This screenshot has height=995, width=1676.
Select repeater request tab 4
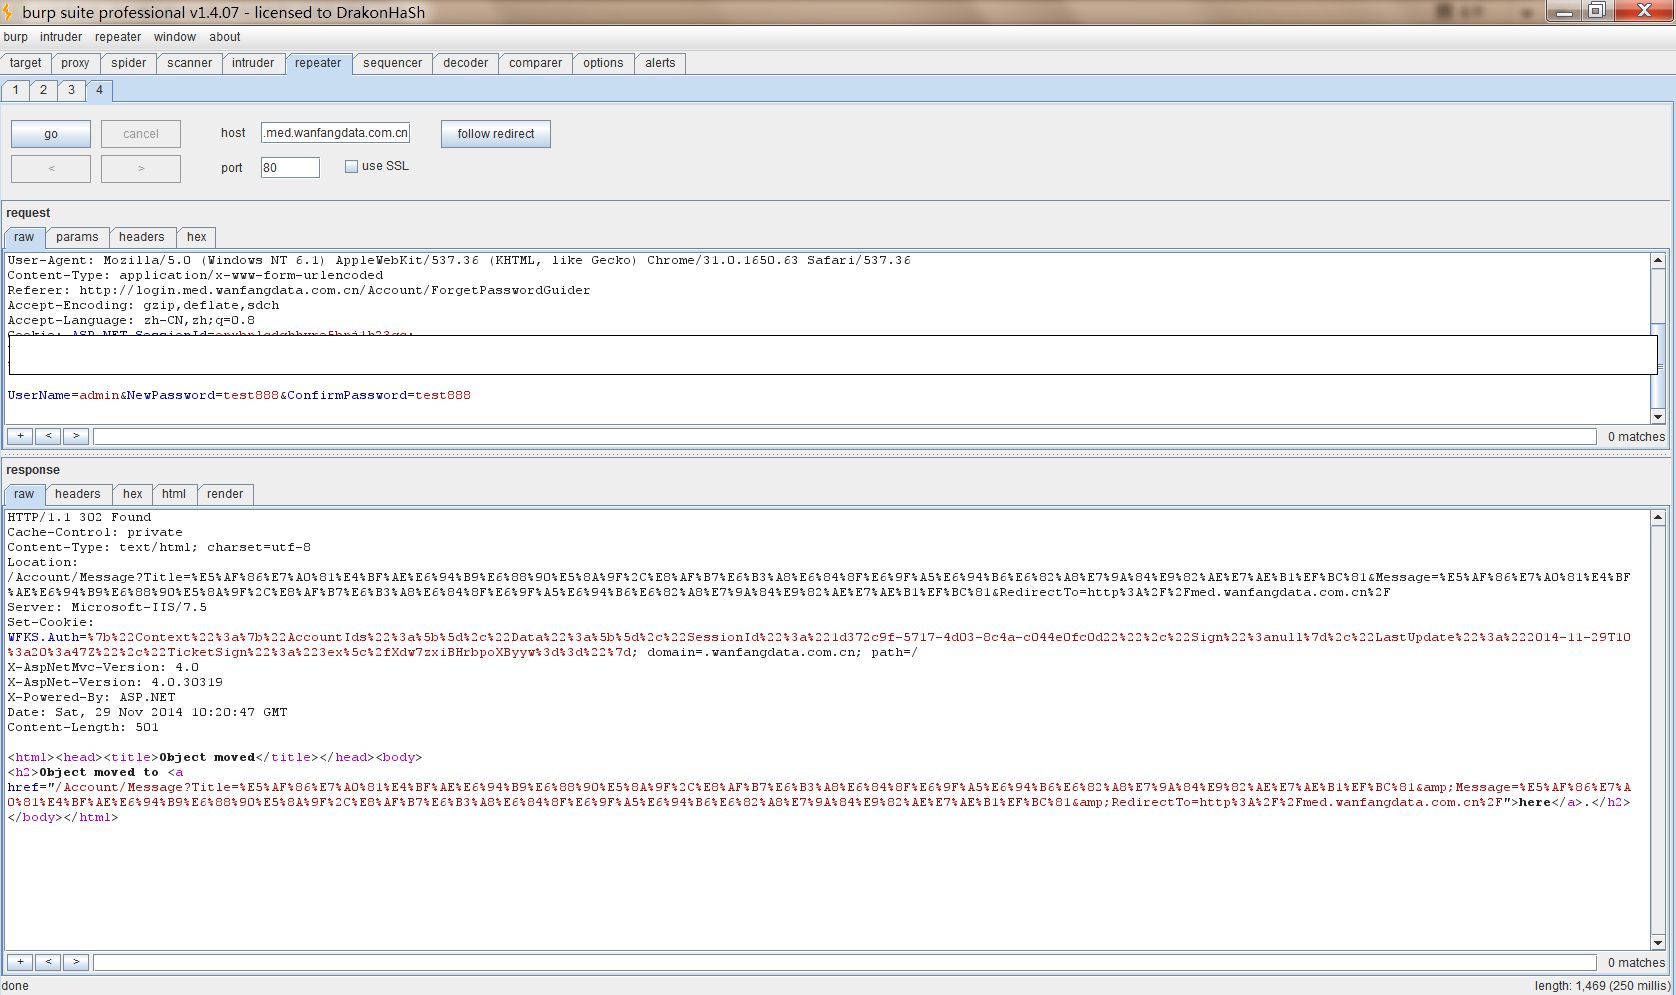pyautogui.click(x=99, y=90)
